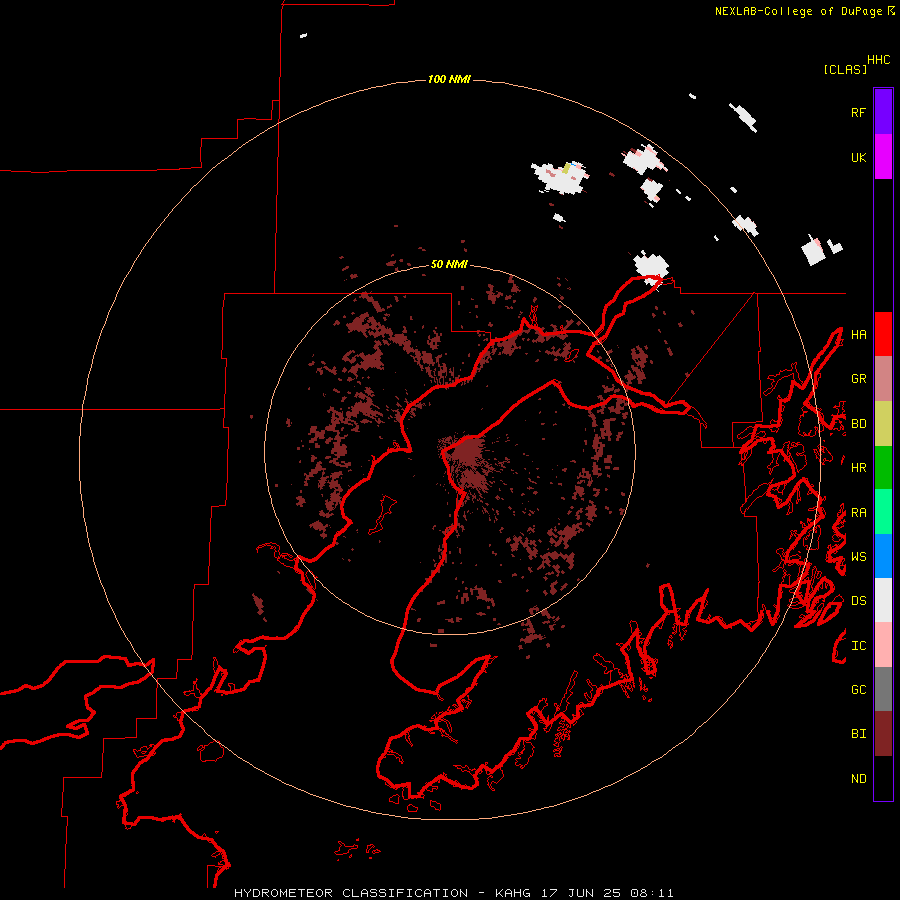Screen dimensions: 900x900
Task: Click the GR legend label
Action: click(858, 379)
